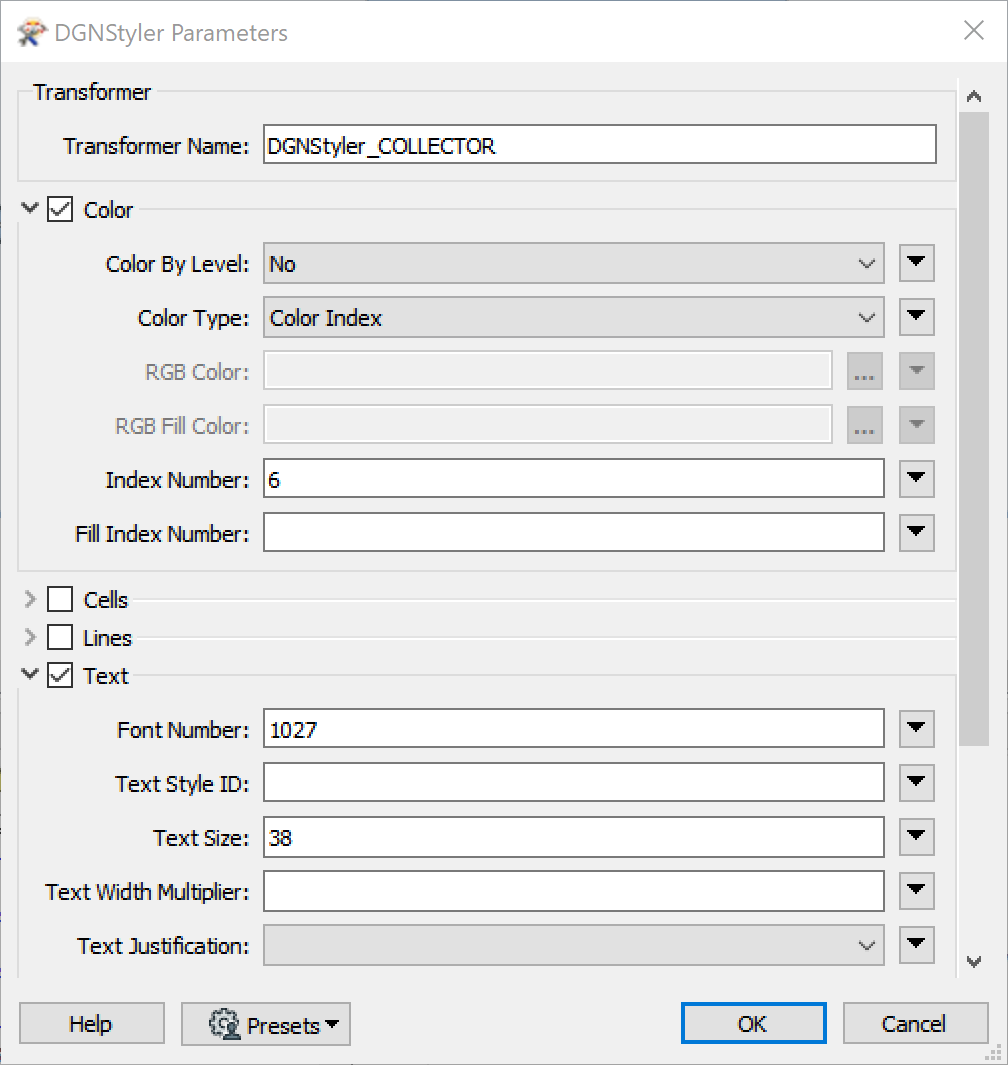The image size is (1008, 1065).
Task: Open the Presets gear menu
Action: 265,1023
